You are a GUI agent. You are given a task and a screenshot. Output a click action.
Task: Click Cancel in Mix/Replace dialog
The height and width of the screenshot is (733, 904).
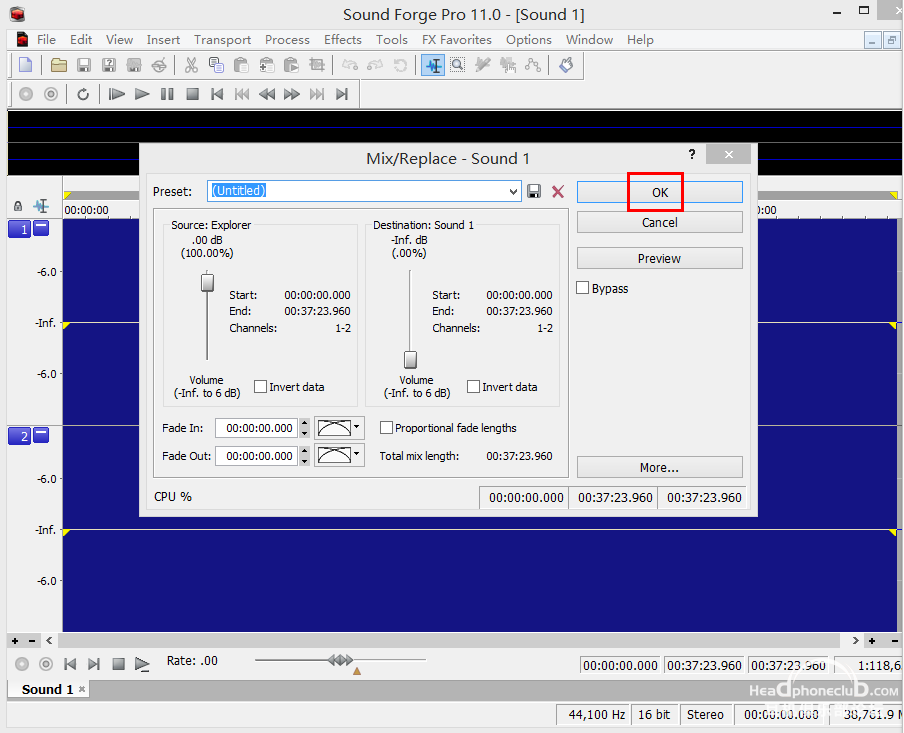click(x=660, y=222)
